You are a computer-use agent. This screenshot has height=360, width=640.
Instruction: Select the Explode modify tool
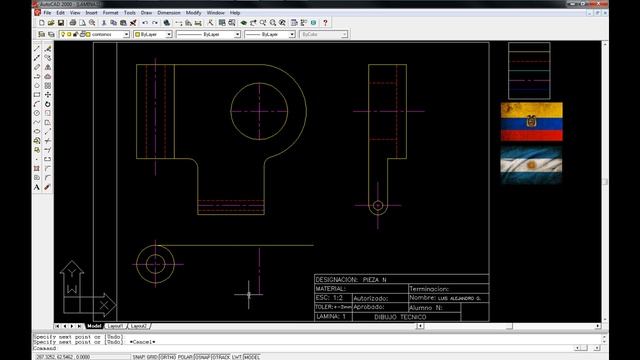point(48,187)
